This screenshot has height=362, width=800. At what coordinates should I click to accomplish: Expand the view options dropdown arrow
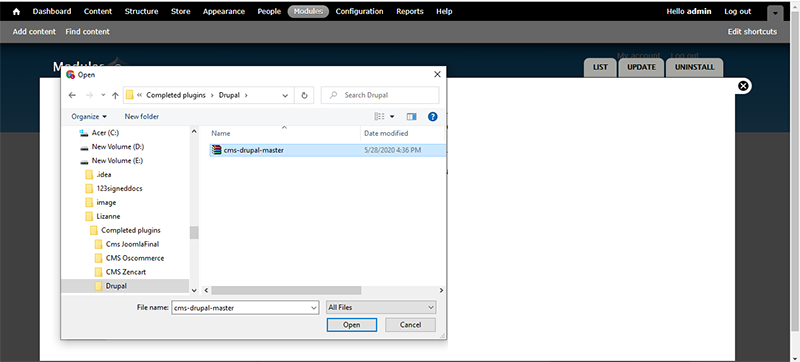pos(392,117)
